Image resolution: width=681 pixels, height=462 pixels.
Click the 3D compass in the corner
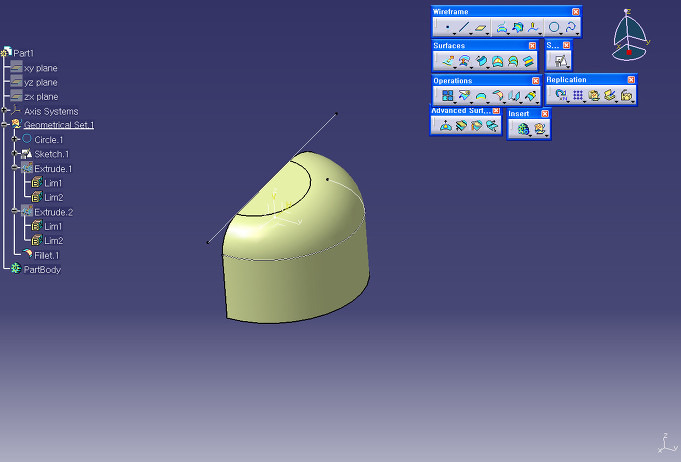pos(630,36)
